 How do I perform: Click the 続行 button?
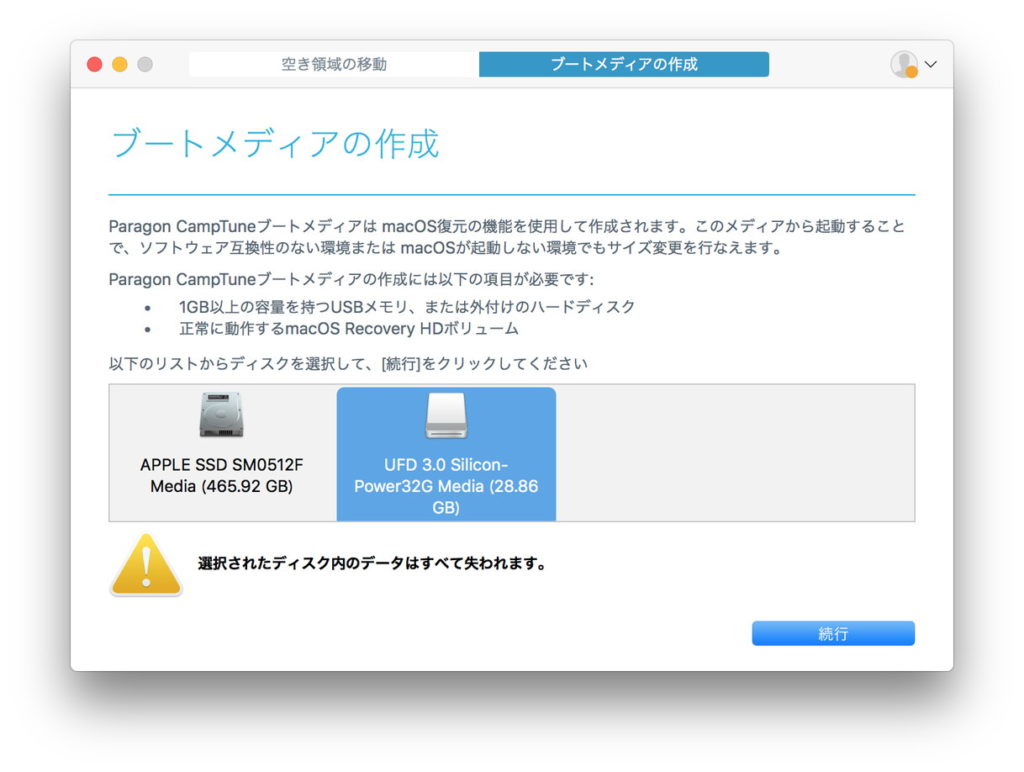coord(833,633)
